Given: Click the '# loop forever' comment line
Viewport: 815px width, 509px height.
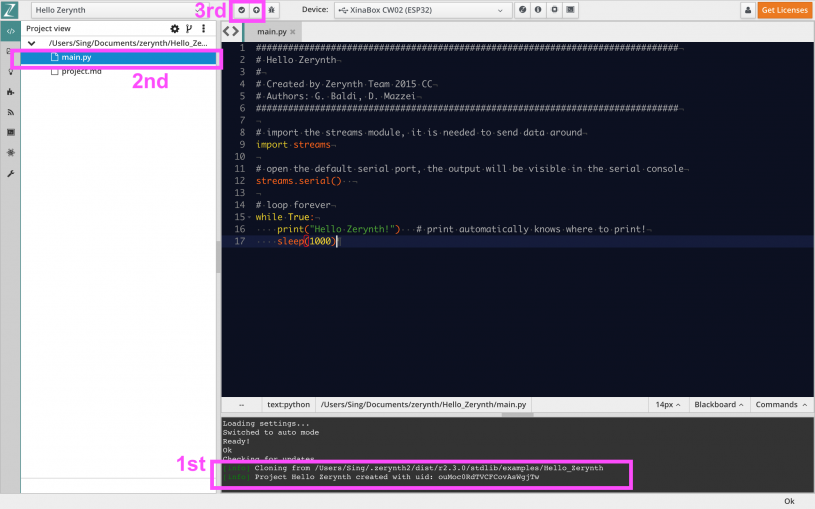Looking at the screenshot, I should pyautogui.click(x=293, y=205).
